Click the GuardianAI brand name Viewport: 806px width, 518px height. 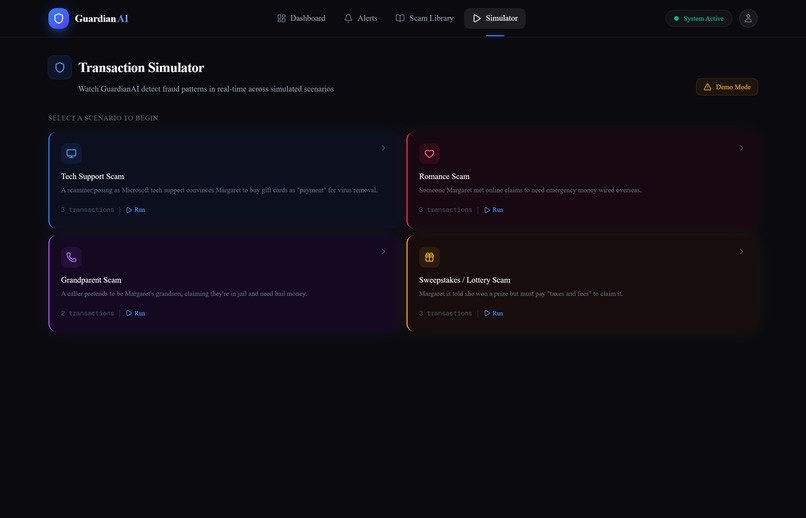click(x=101, y=18)
